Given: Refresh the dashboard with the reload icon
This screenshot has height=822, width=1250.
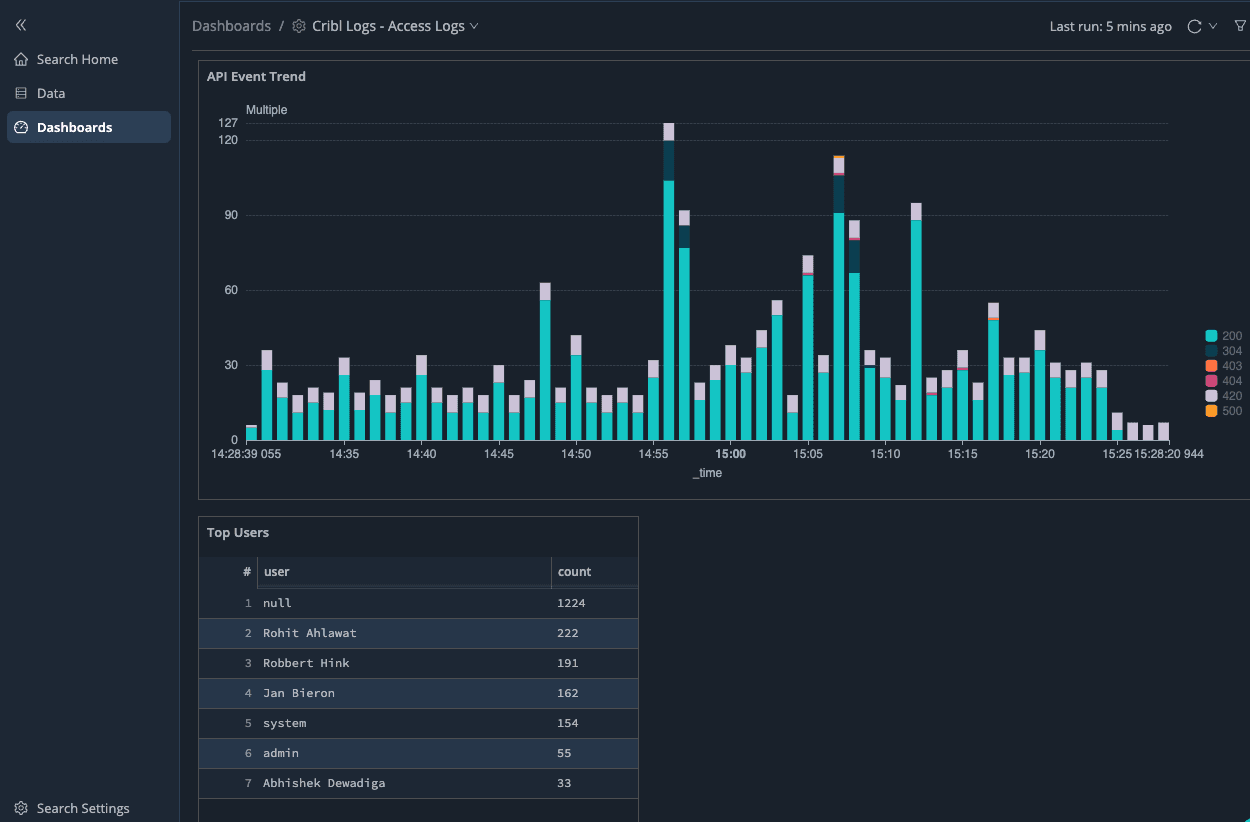Looking at the screenshot, I should (x=1194, y=27).
